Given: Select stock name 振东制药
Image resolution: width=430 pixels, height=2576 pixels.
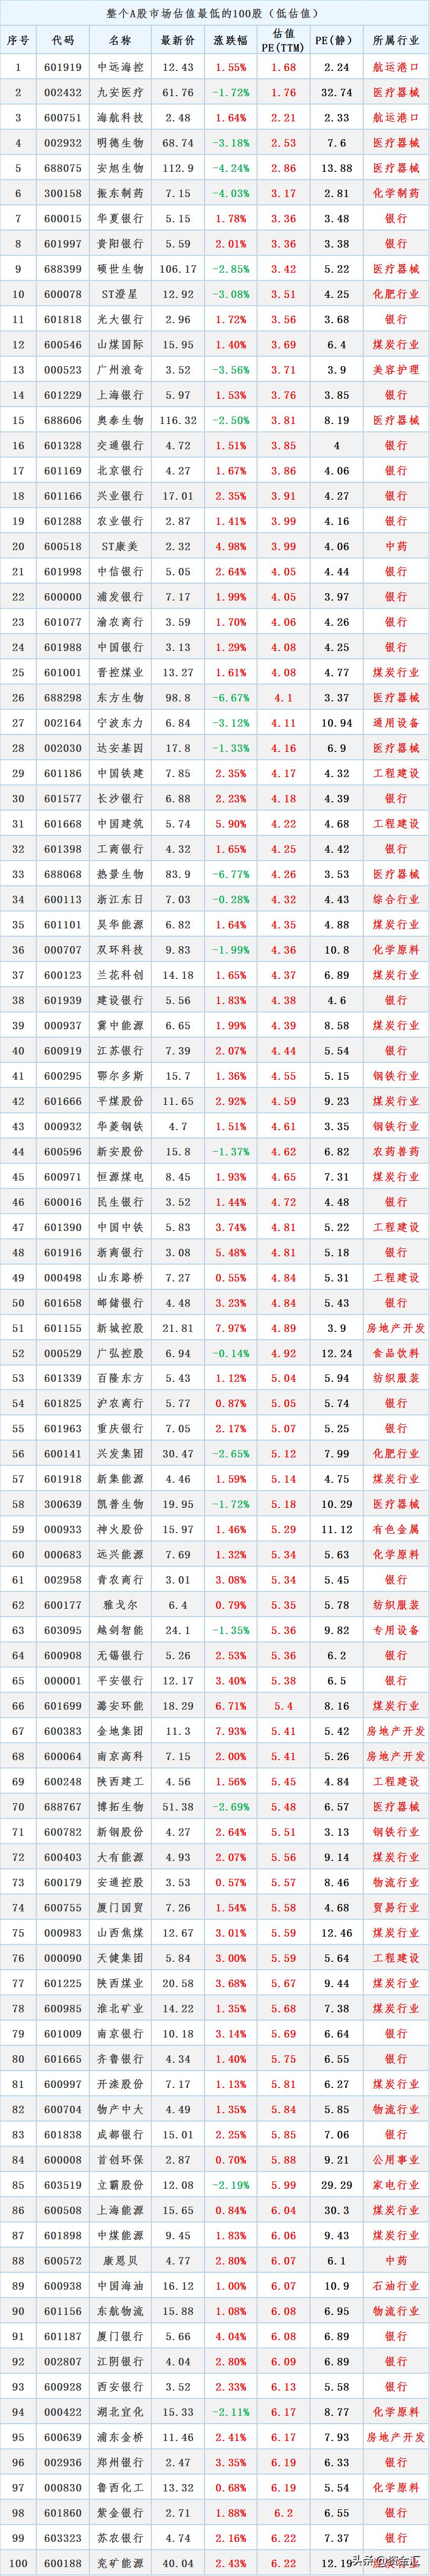Looking at the screenshot, I should click(120, 193).
